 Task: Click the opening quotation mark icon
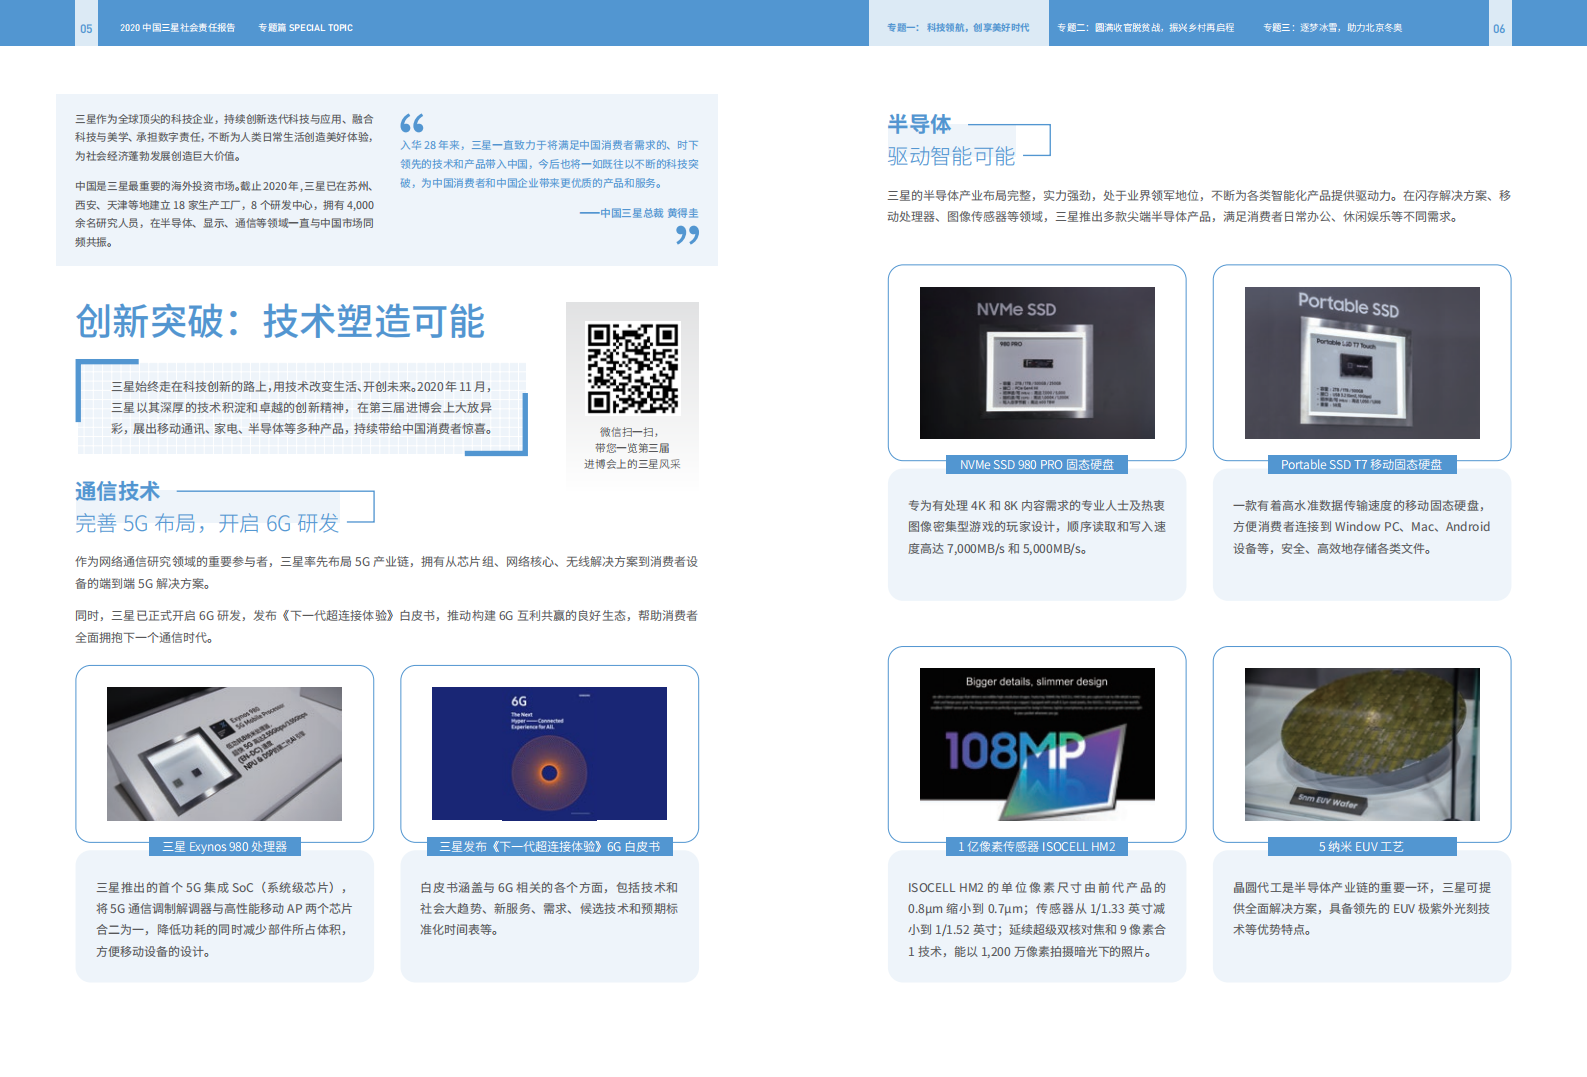412,123
